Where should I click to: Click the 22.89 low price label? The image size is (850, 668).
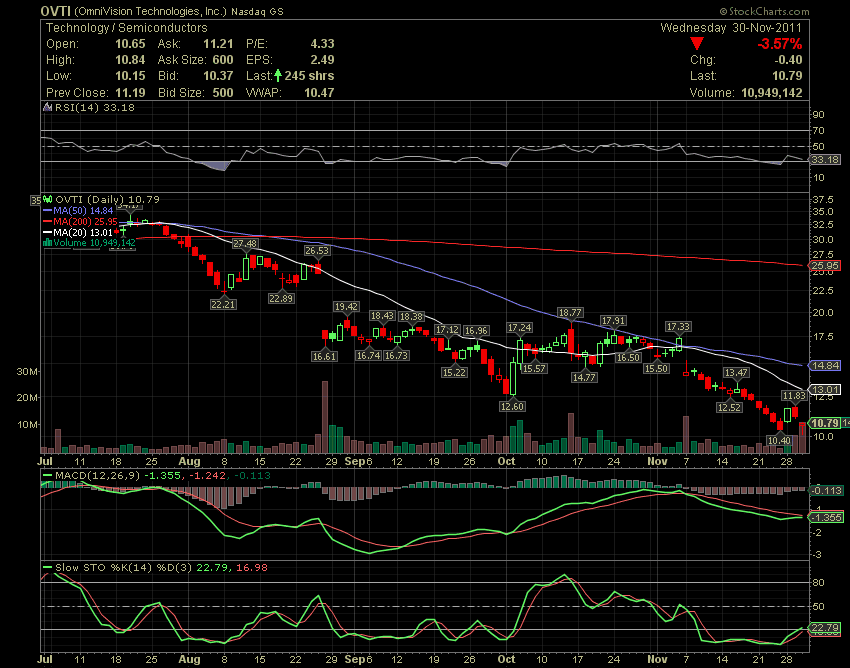click(x=281, y=298)
